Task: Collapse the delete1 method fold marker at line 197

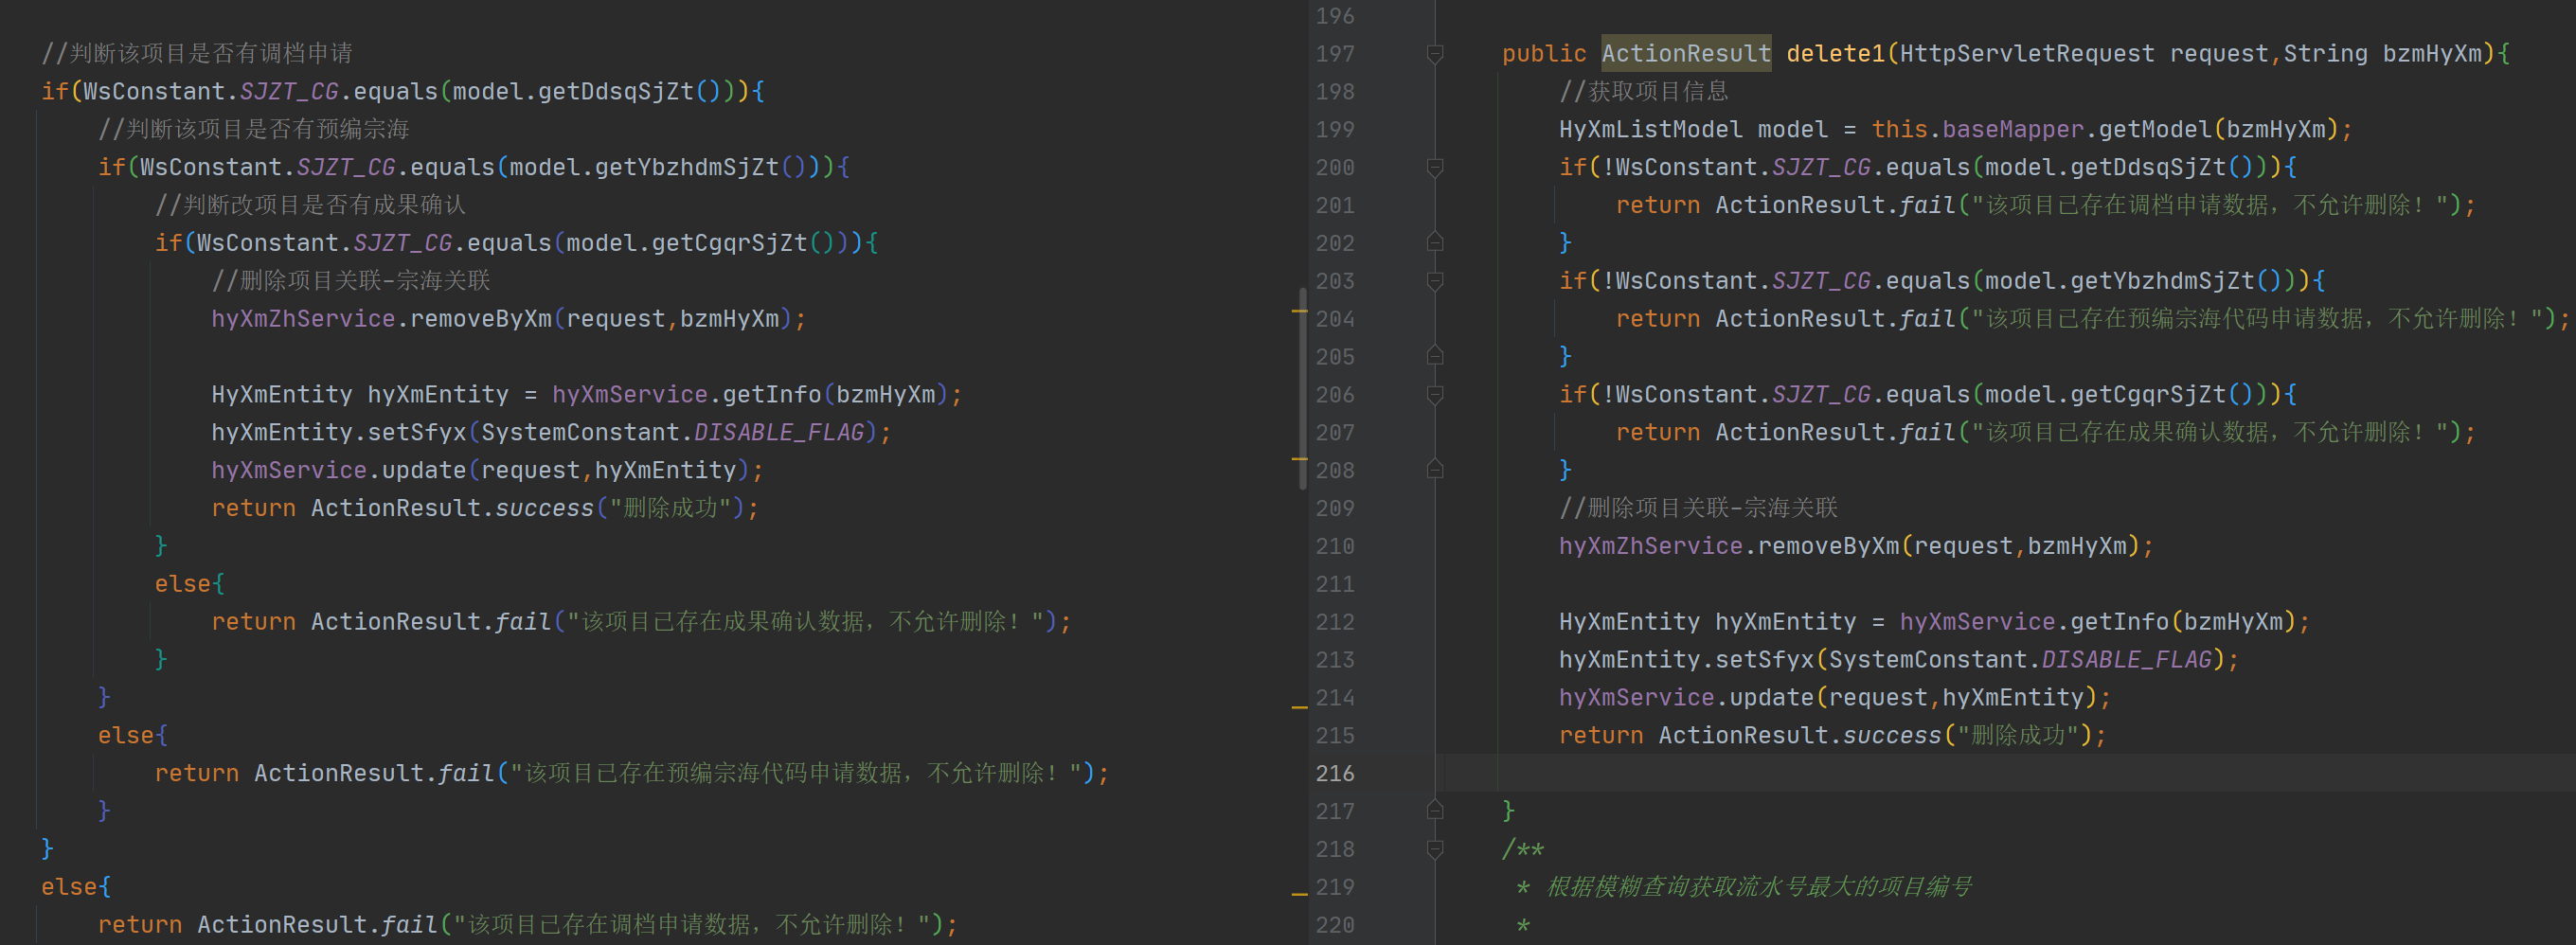Action: [x=1434, y=54]
